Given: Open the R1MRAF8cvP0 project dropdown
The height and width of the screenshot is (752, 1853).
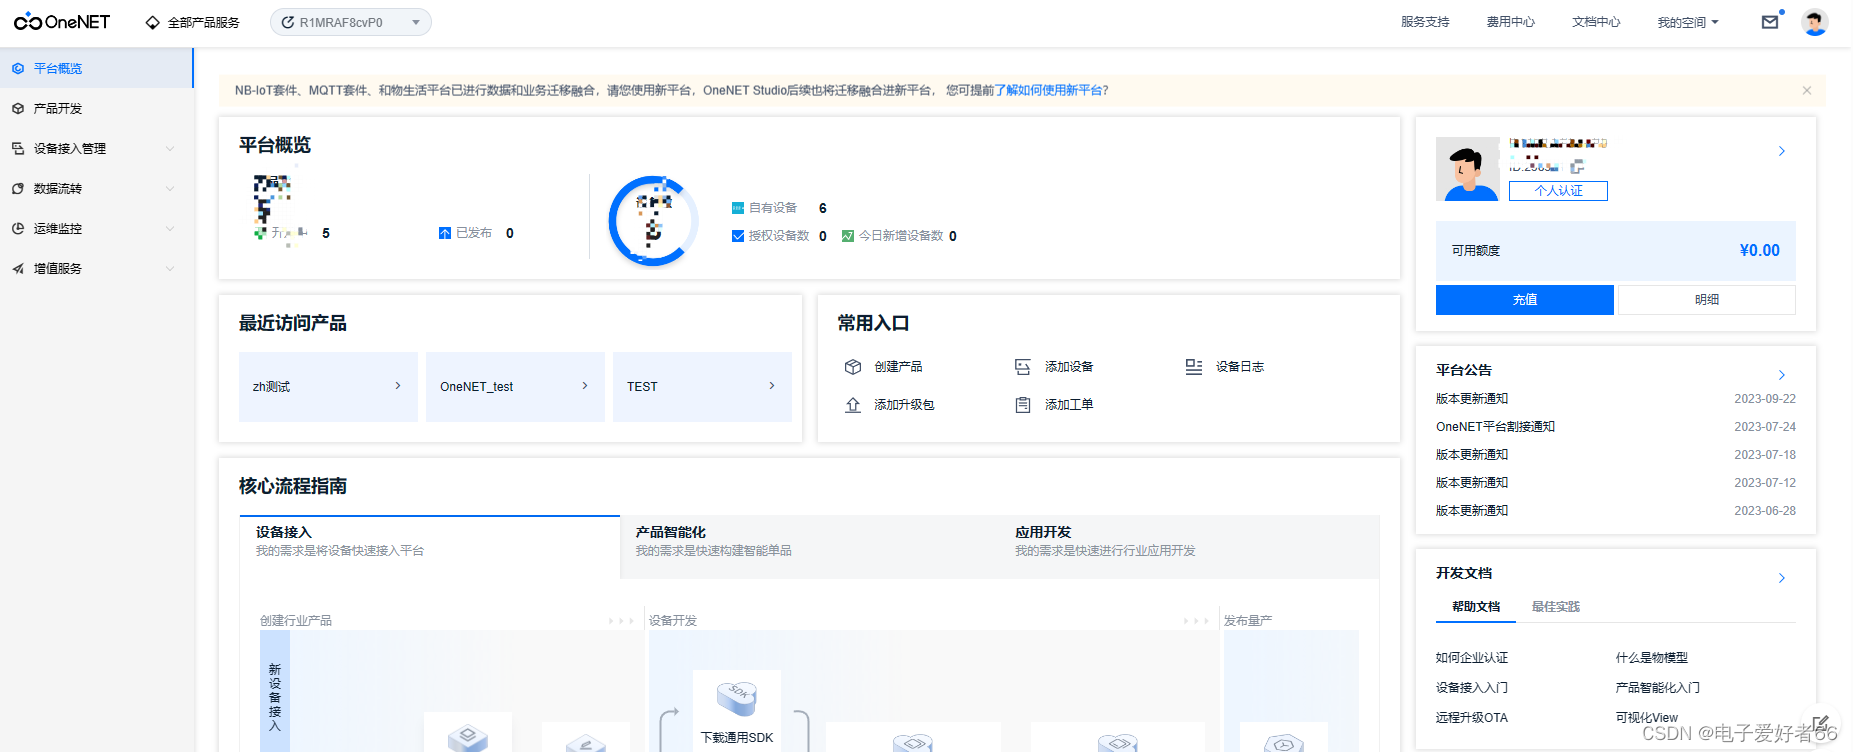Looking at the screenshot, I should coord(351,22).
